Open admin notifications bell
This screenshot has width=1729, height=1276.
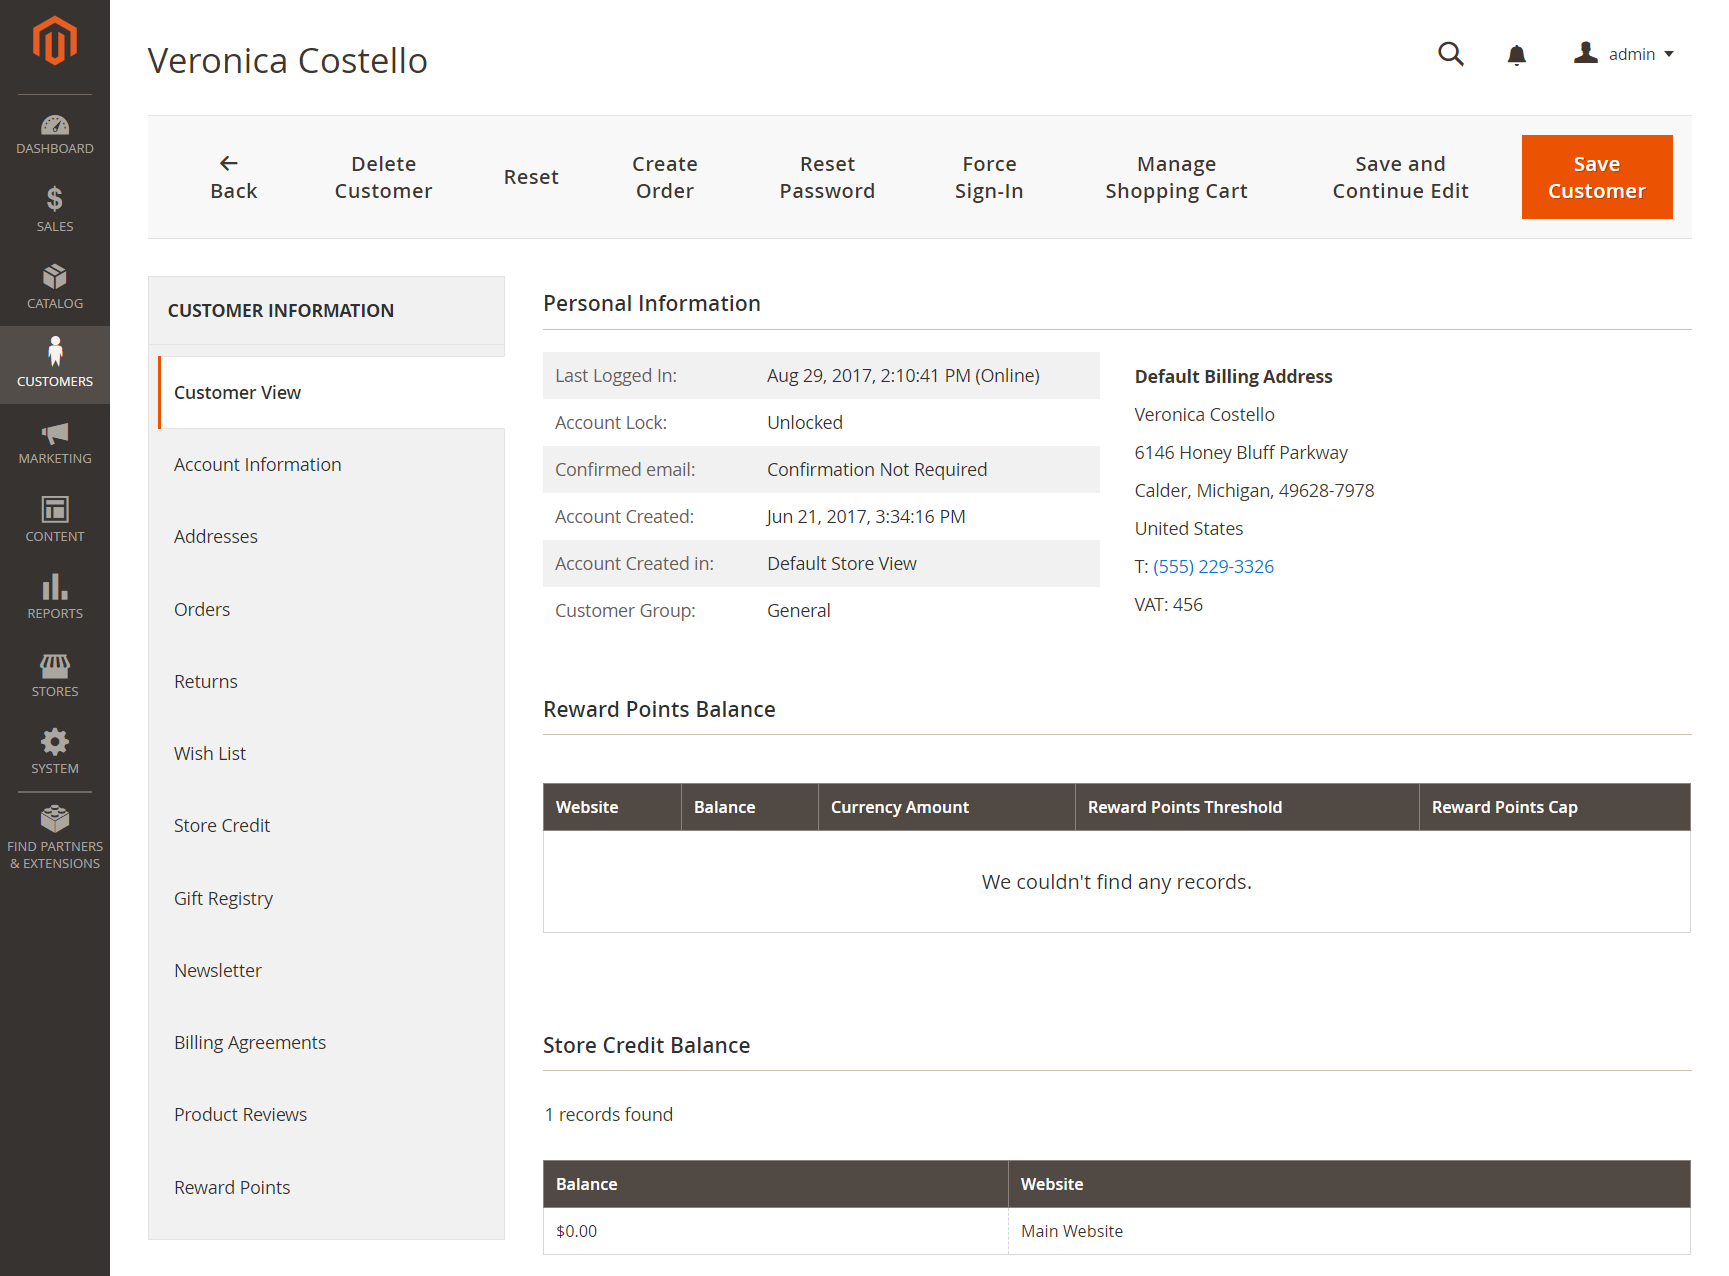tap(1516, 55)
